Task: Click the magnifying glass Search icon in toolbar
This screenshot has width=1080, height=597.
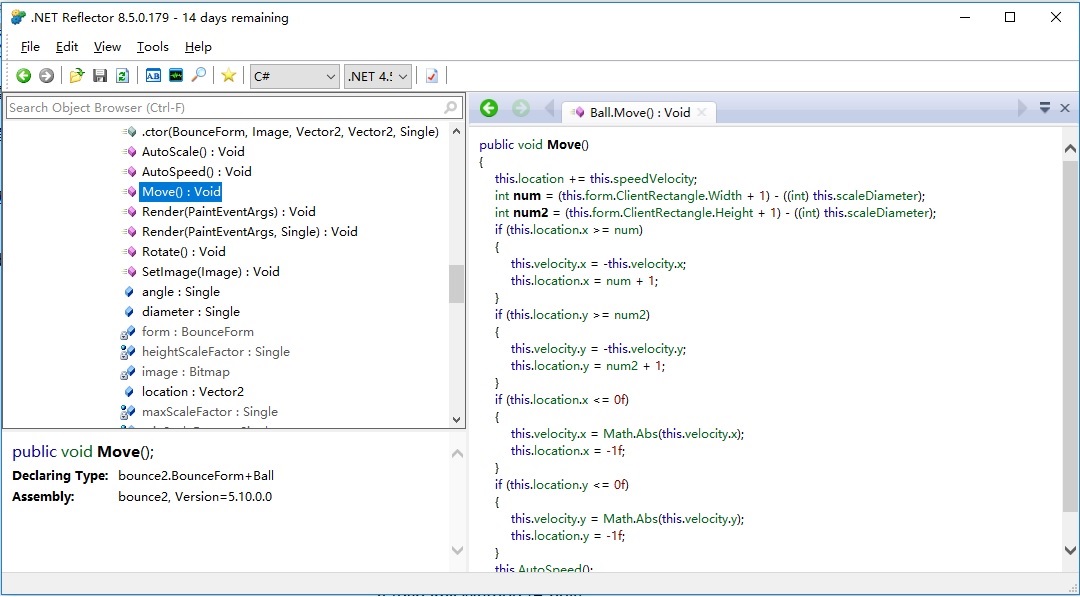Action: [199, 76]
